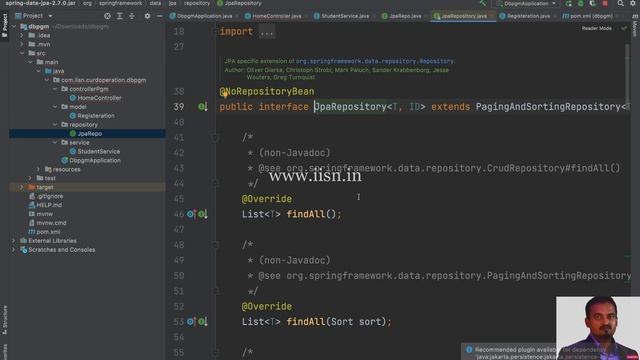The image size is (640, 360).
Task: Collapse the src folder
Action: [x=22, y=53]
